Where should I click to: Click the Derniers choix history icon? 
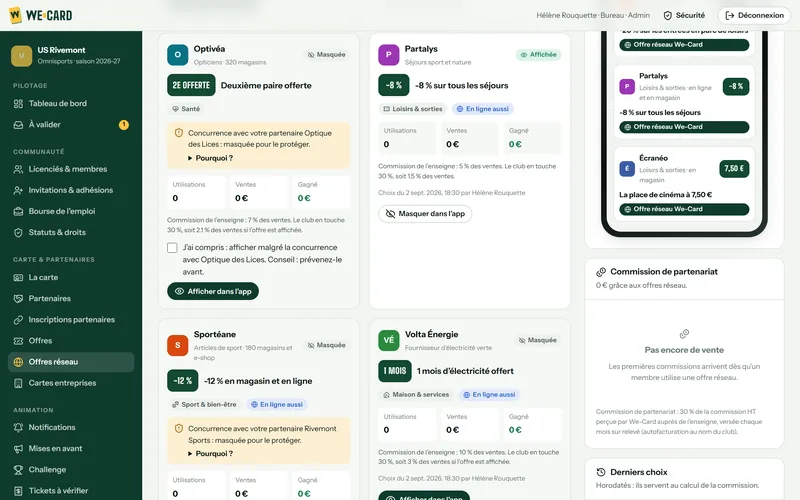[601, 472]
